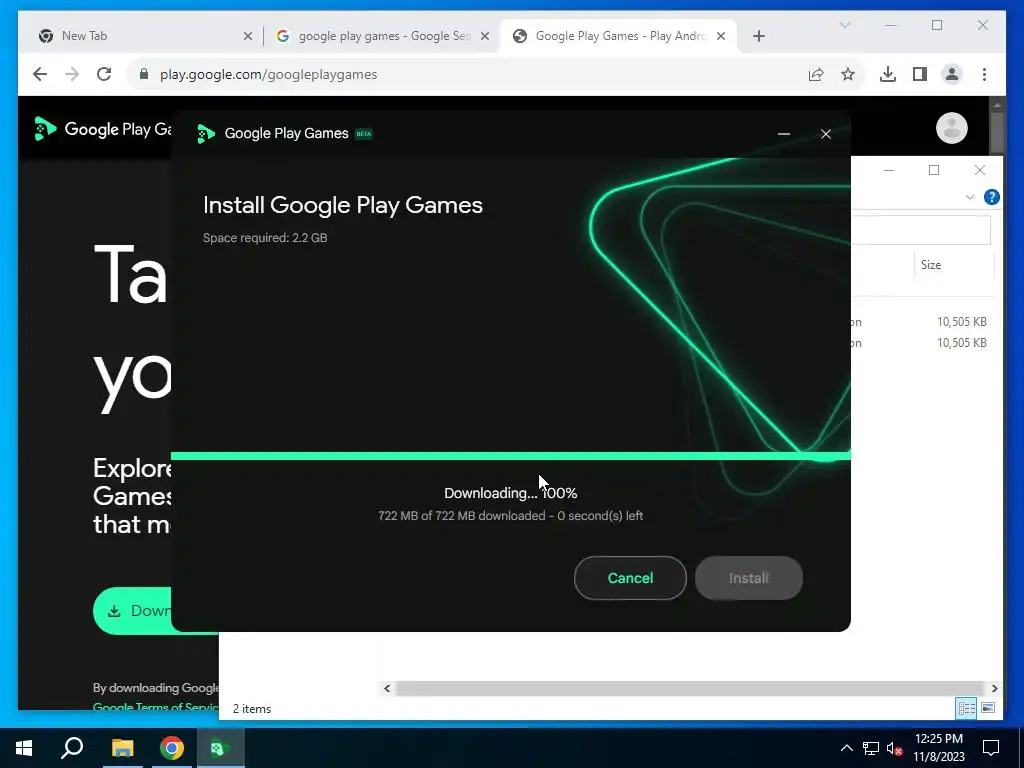Viewport: 1024px width, 768px height.
Task: Select second 10,505 KB file row
Action: click(x=922, y=343)
